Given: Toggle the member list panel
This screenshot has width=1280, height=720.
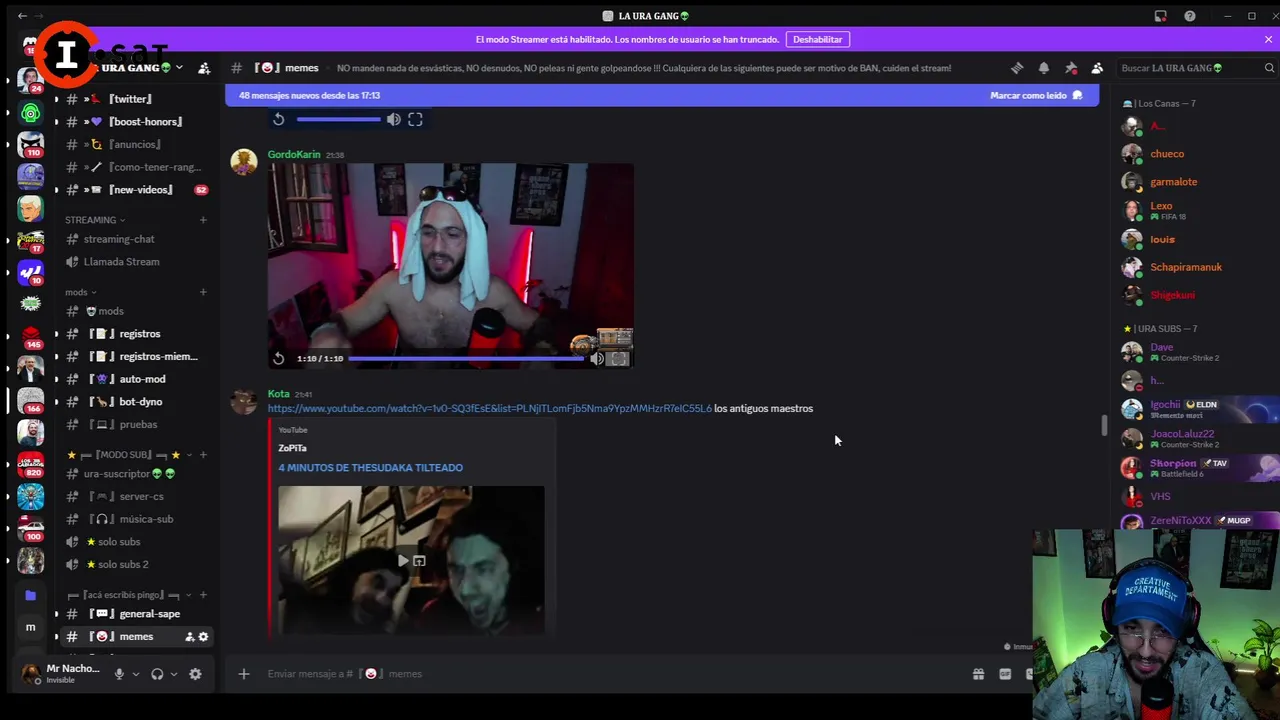Looking at the screenshot, I should (1097, 68).
